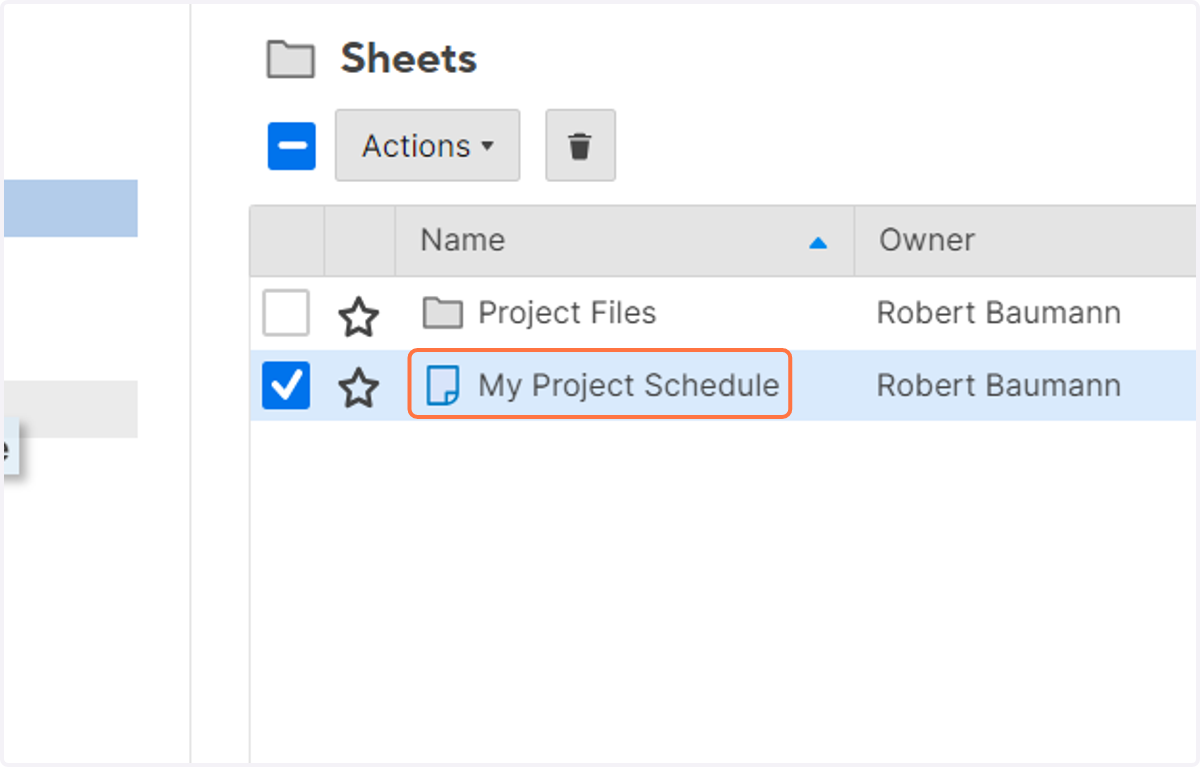Tick the Project Files checkbox
This screenshot has width=1200, height=767.
pos(286,313)
